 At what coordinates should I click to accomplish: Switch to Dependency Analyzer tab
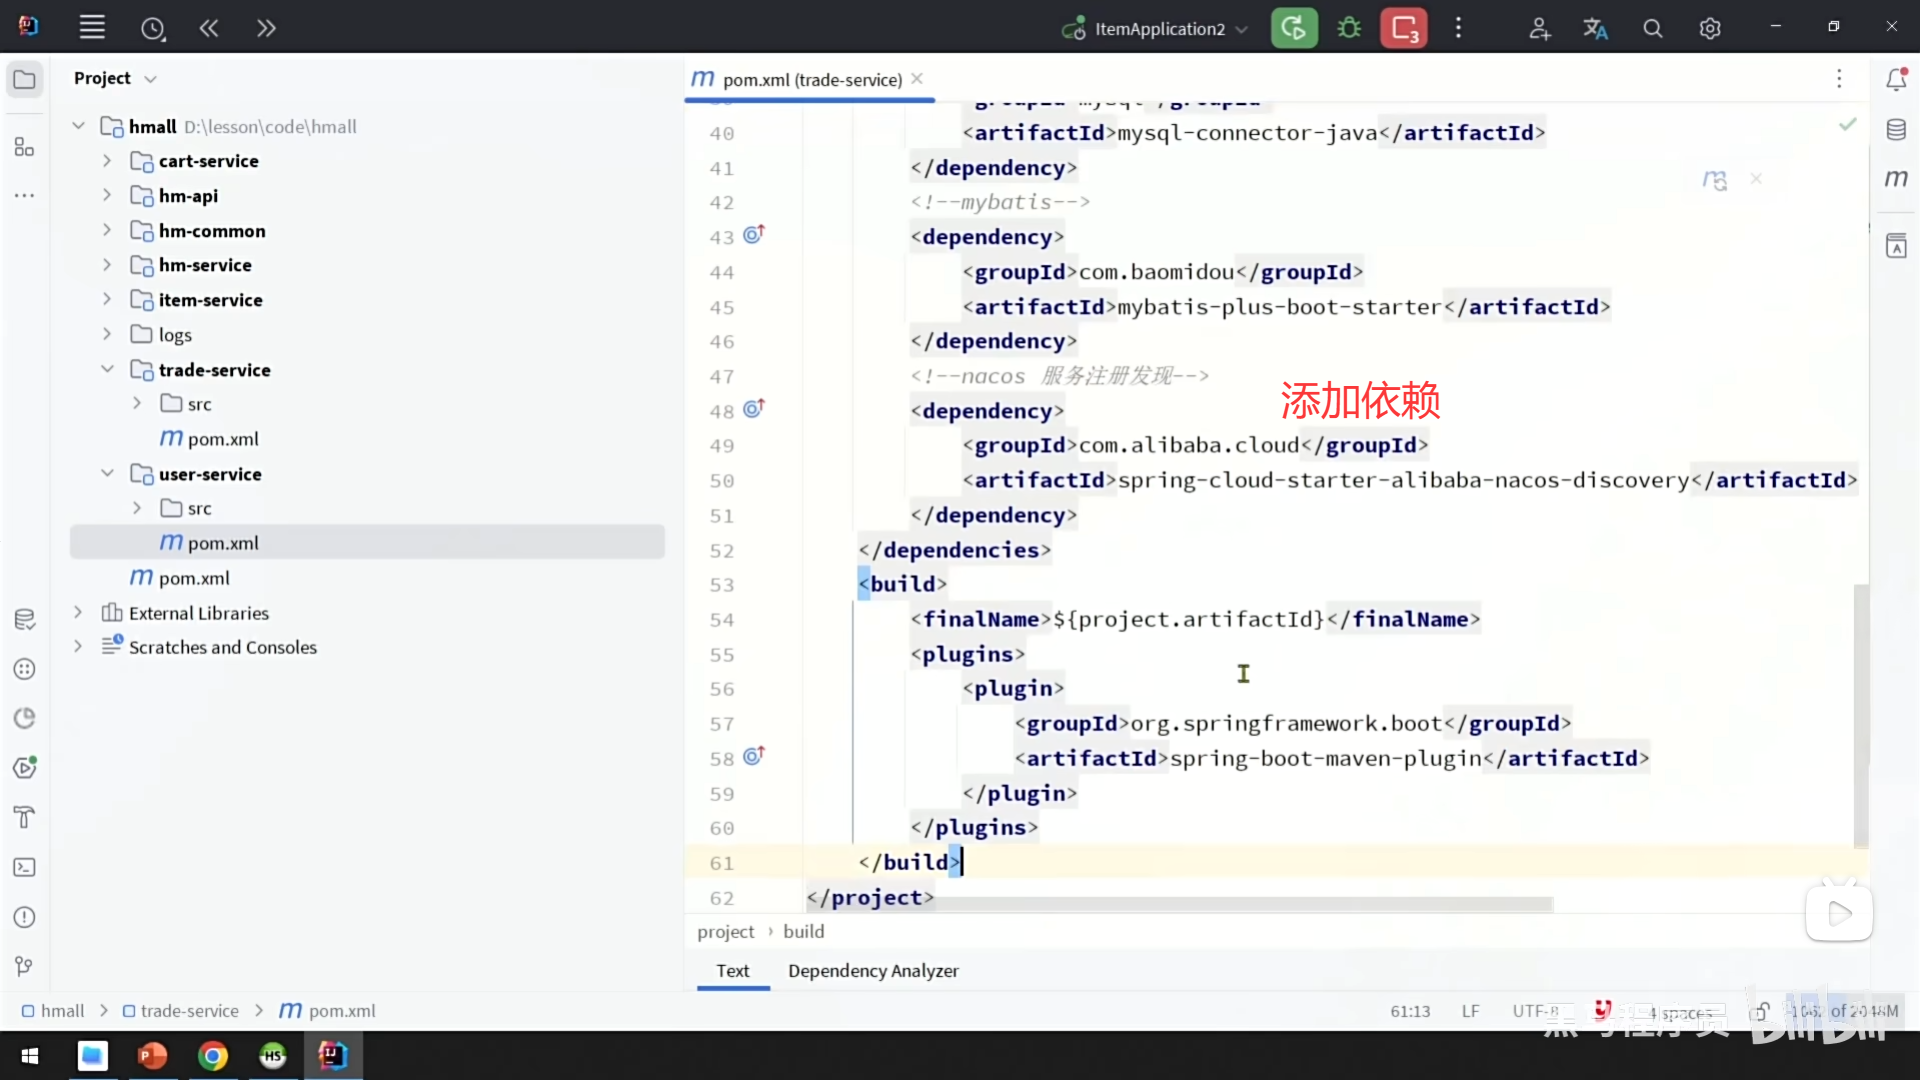click(x=872, y=971)
